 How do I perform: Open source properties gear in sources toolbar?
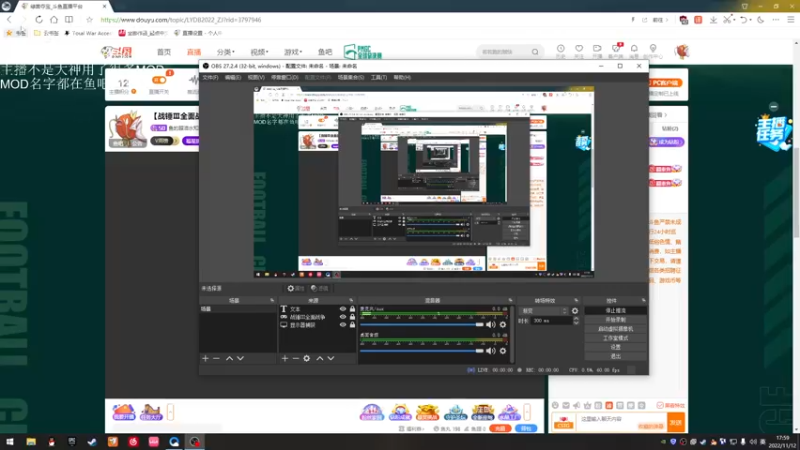tap(307, 359)
